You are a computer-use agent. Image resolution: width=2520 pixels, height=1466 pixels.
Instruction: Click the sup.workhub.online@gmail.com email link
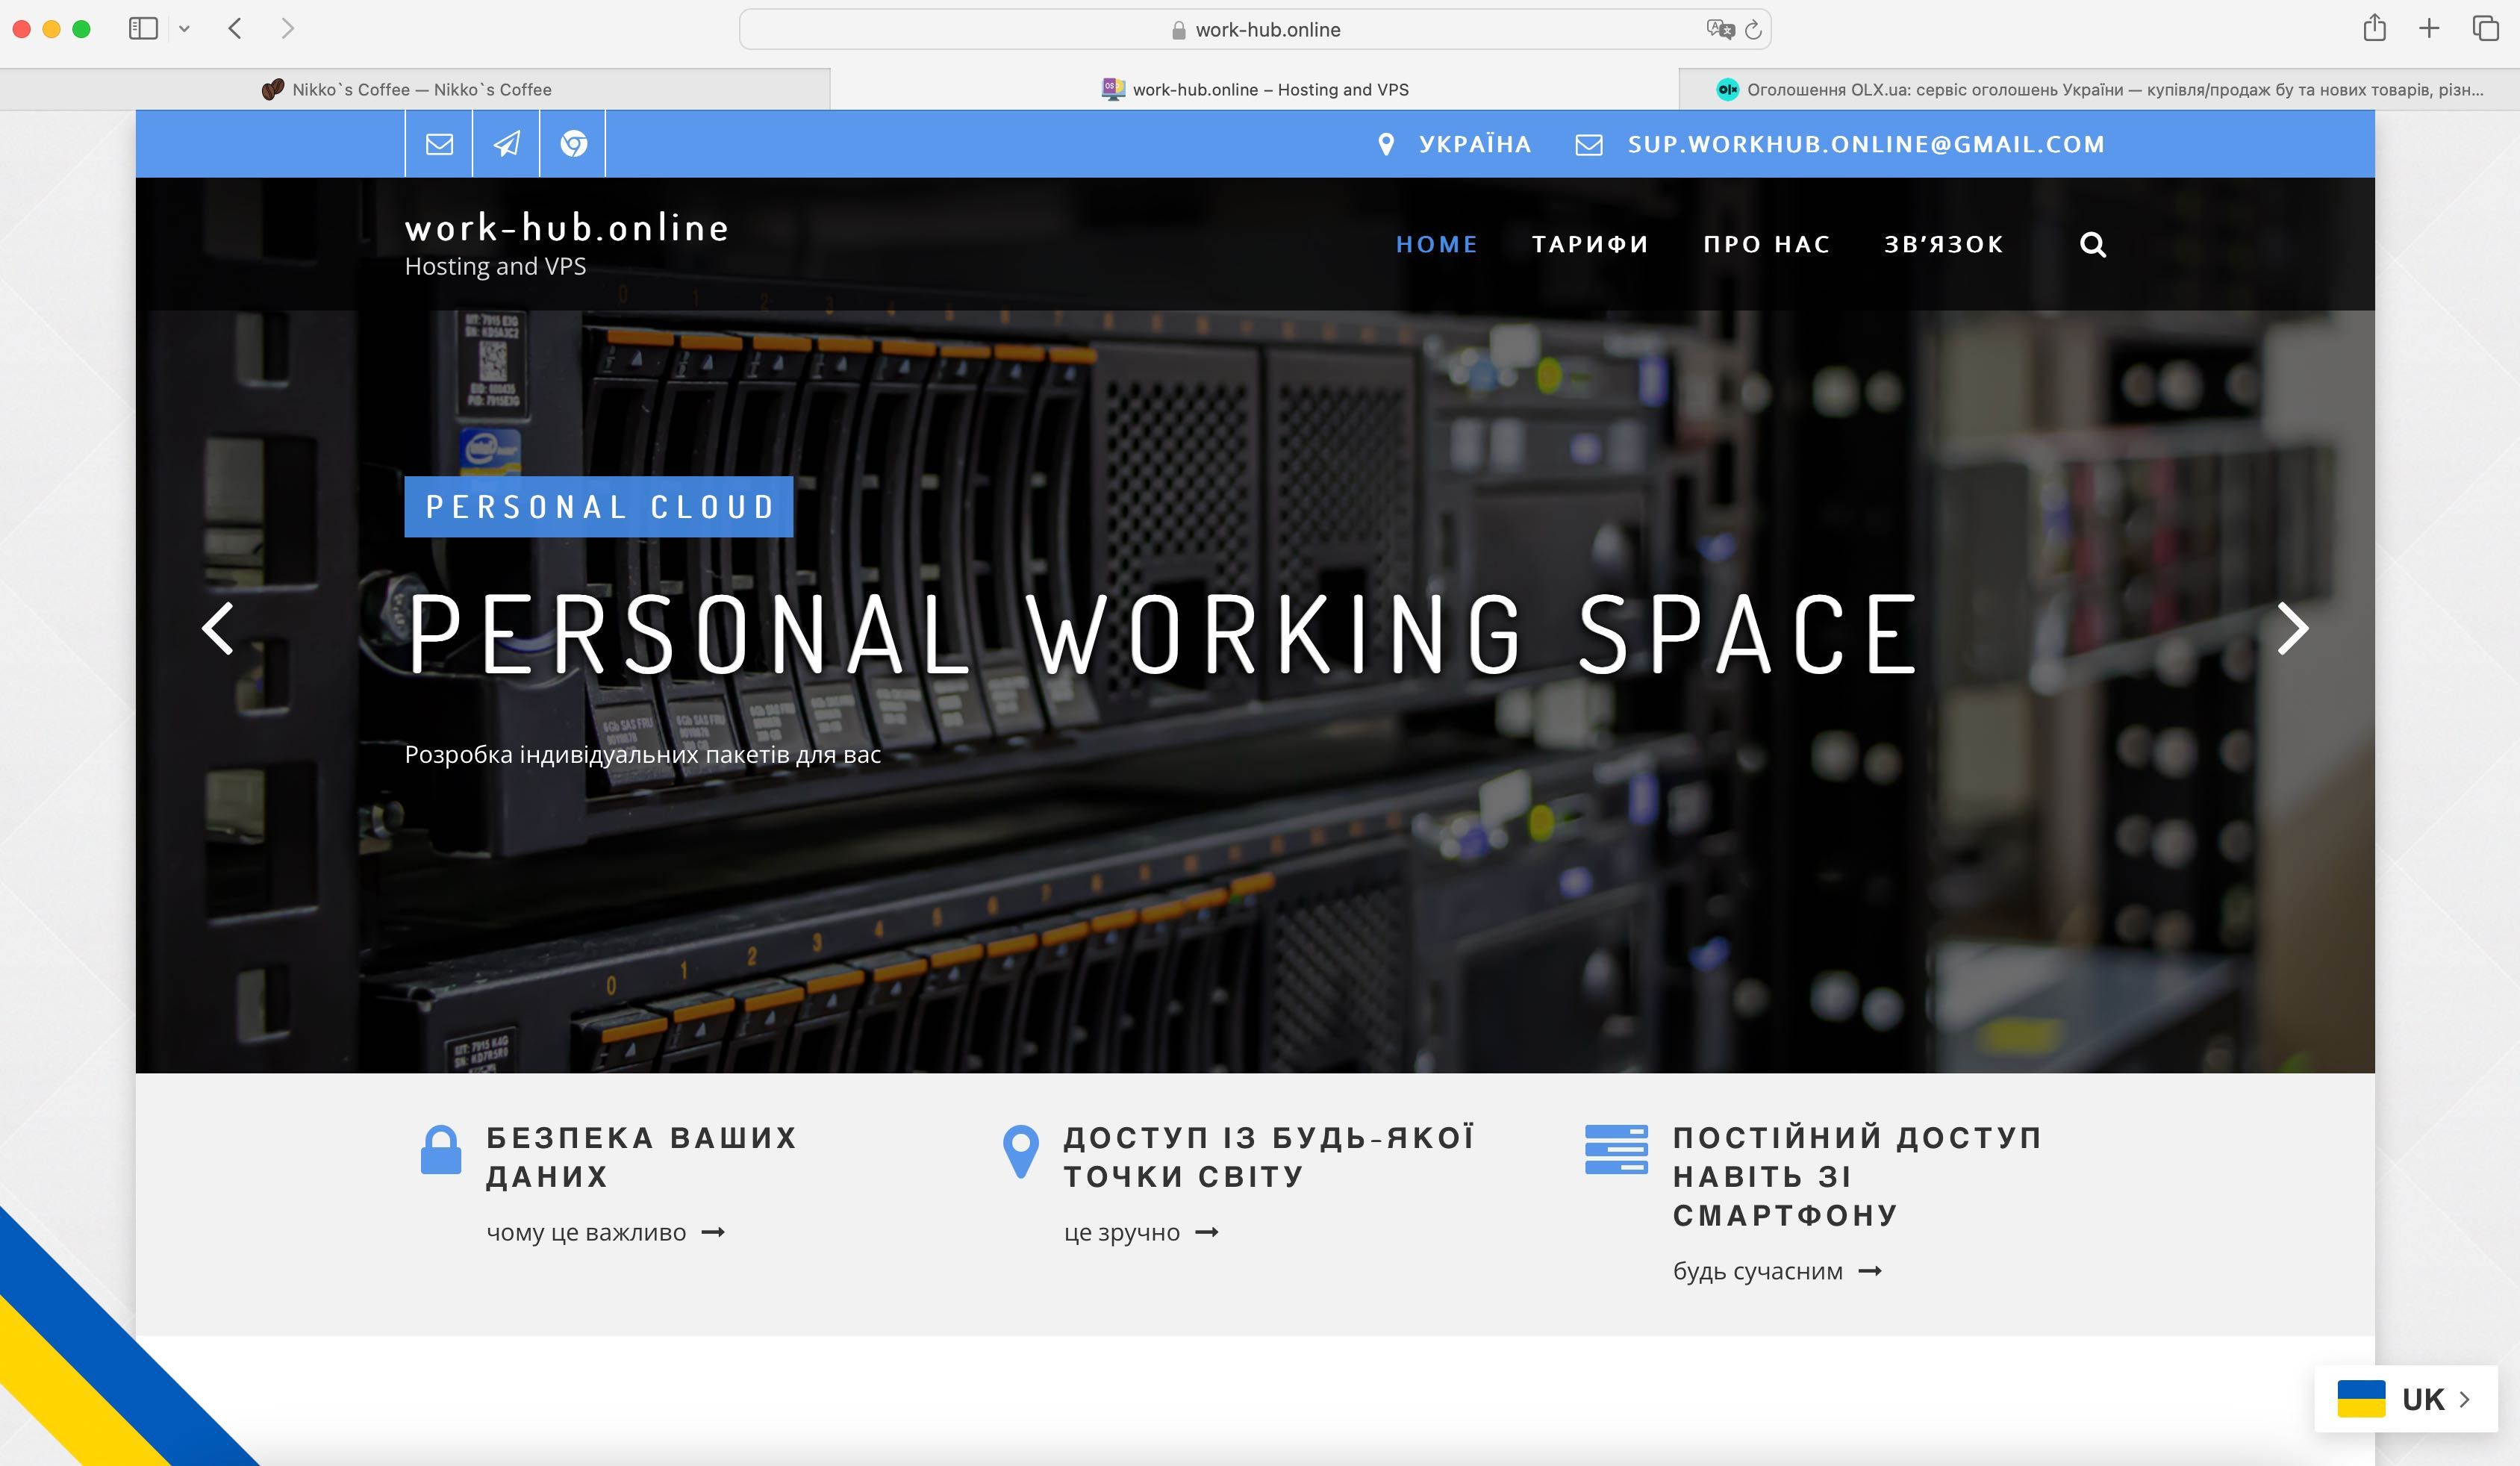[1865, 145]
